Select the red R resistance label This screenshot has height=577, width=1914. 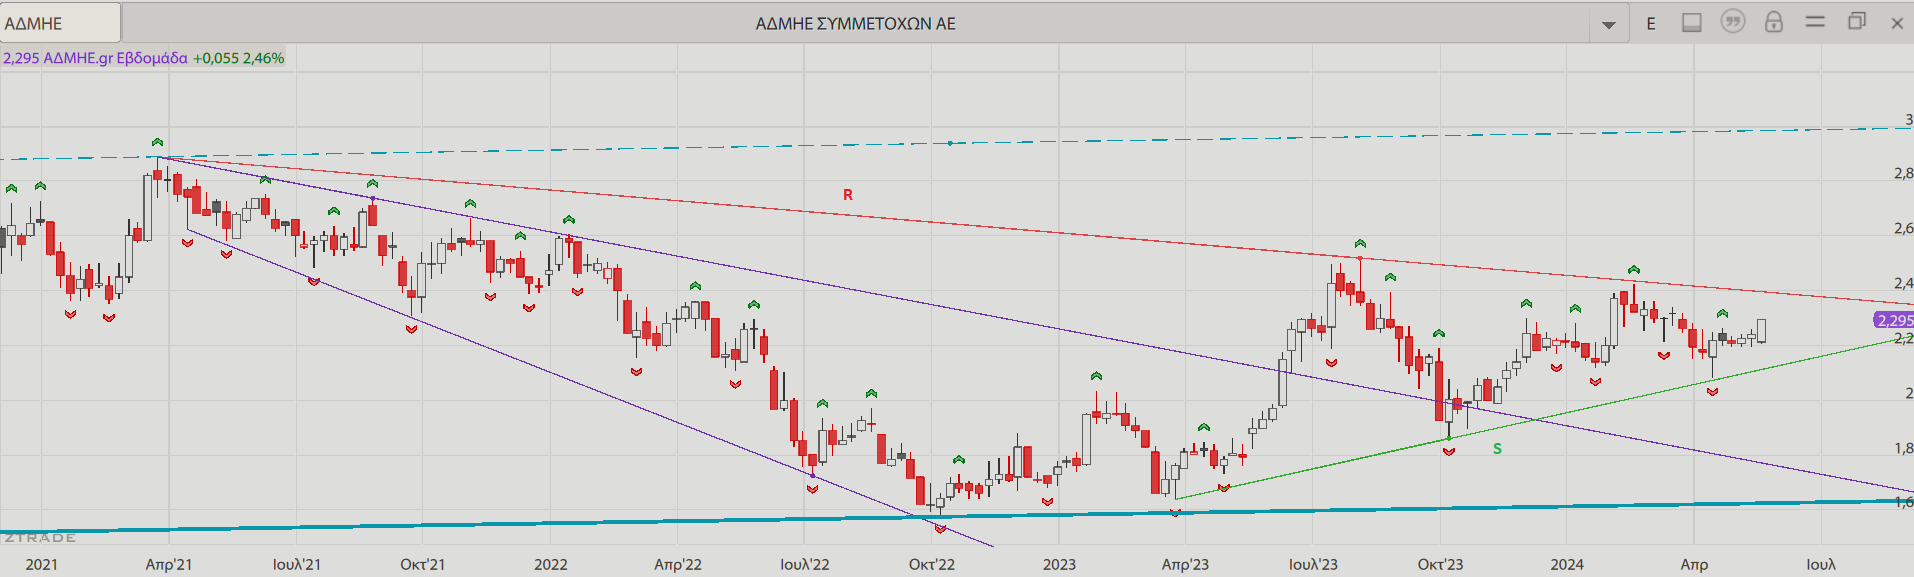[848, 195]
